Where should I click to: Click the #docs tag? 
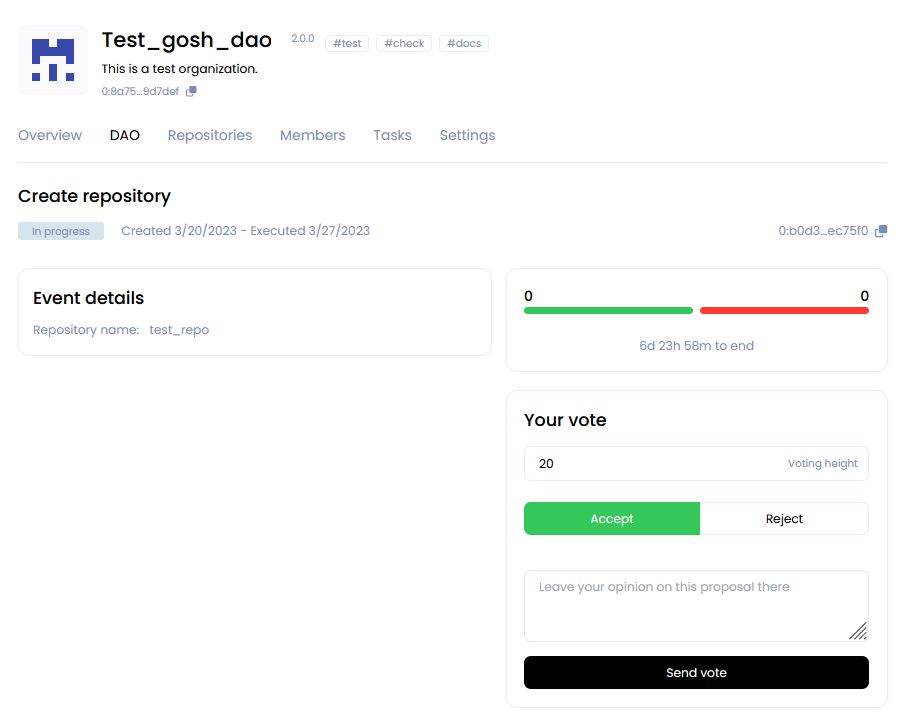(463, 44)
